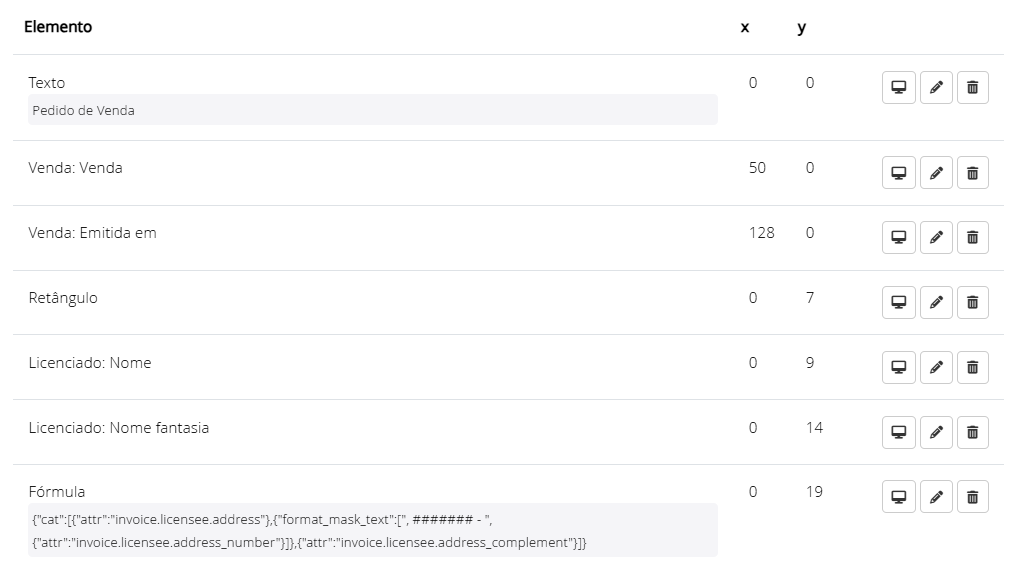The width and height of the screenshot is (1011, 571).
Task: Edit the Fórmula element
Action: point(936,497)
